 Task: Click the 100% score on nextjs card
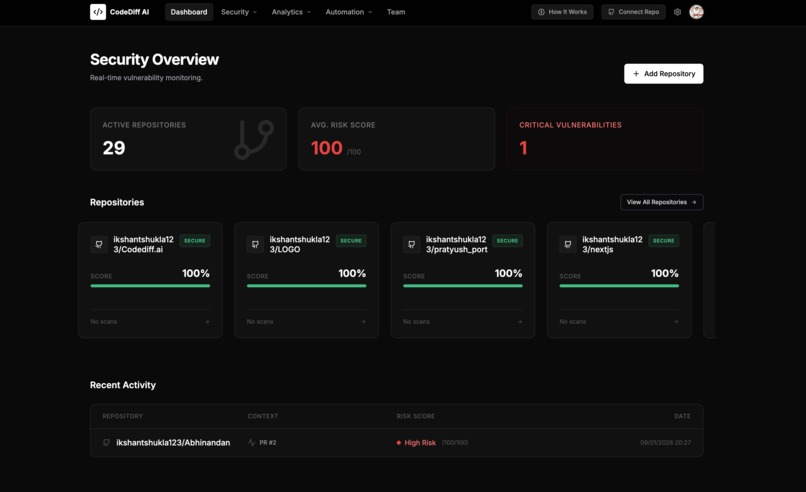point(665,274)
